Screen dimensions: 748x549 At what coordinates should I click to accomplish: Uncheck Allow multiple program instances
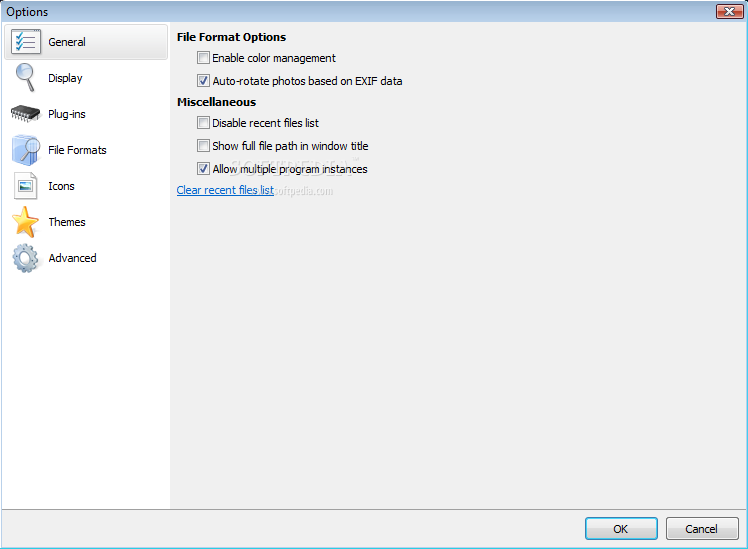203,168
